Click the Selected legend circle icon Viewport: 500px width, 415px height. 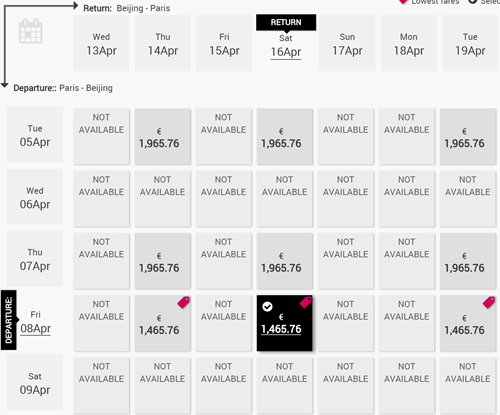[473, 1]
